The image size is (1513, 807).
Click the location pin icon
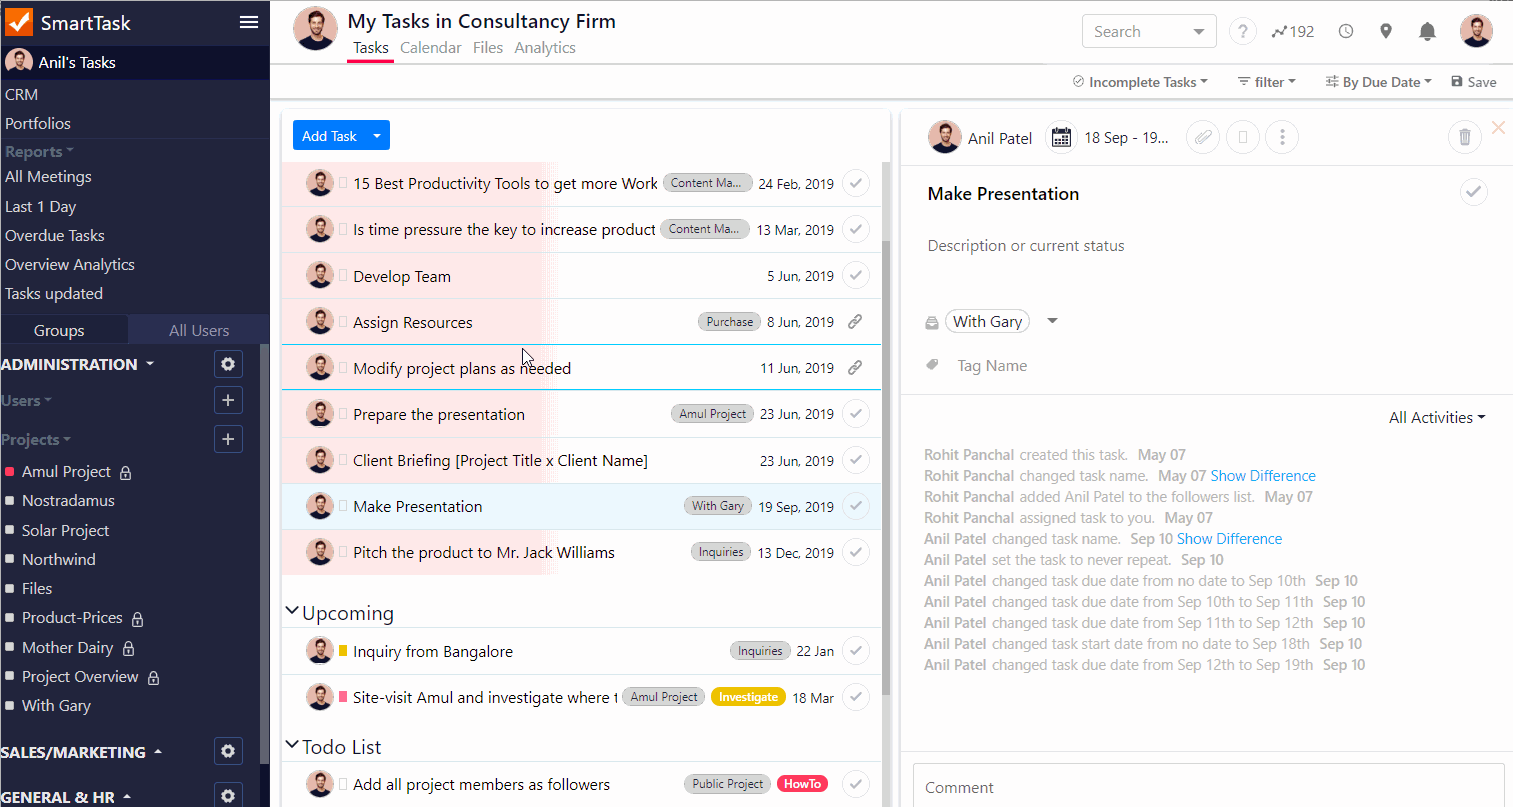(x=1386, y=31)
